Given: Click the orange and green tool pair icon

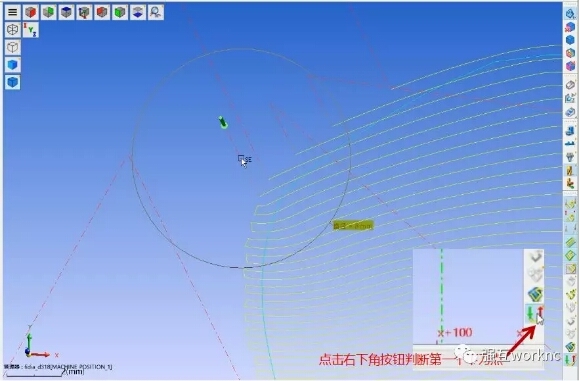Looking at the screenshot, I should pyautogui.click(x=570, y=183).
